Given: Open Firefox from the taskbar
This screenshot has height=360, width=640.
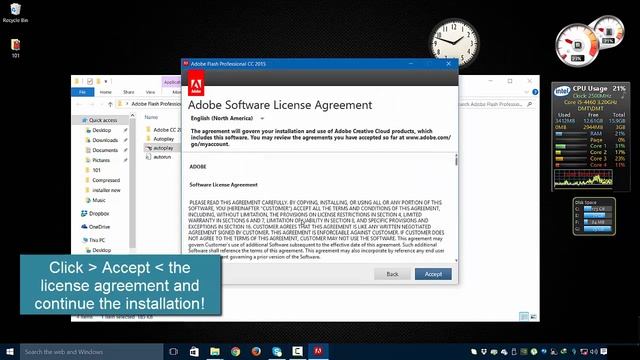Looking at the screenshot, I should click(x=256, y=351).
